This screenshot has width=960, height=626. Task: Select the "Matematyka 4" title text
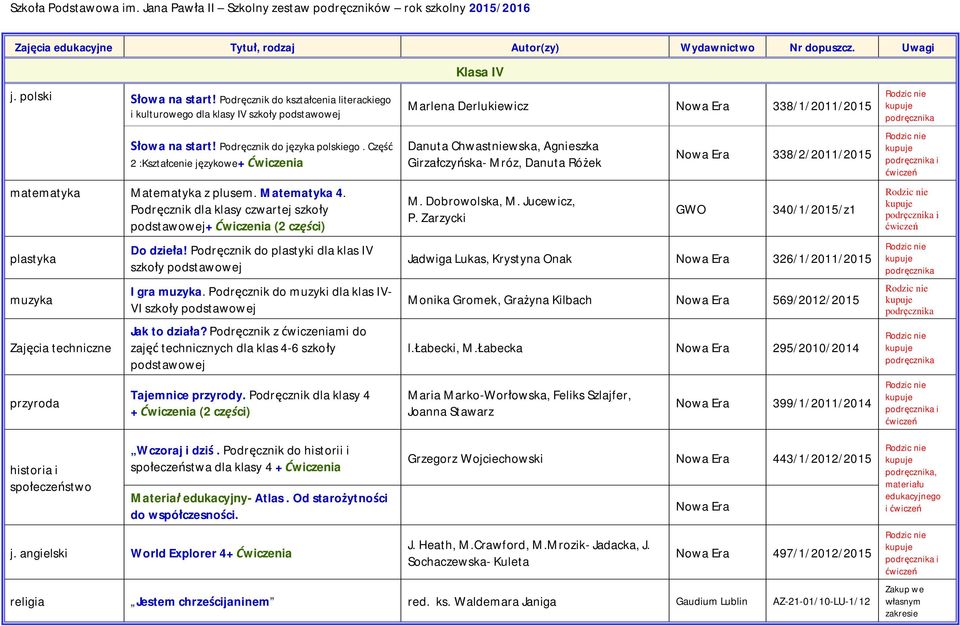(x=301, y=193)
